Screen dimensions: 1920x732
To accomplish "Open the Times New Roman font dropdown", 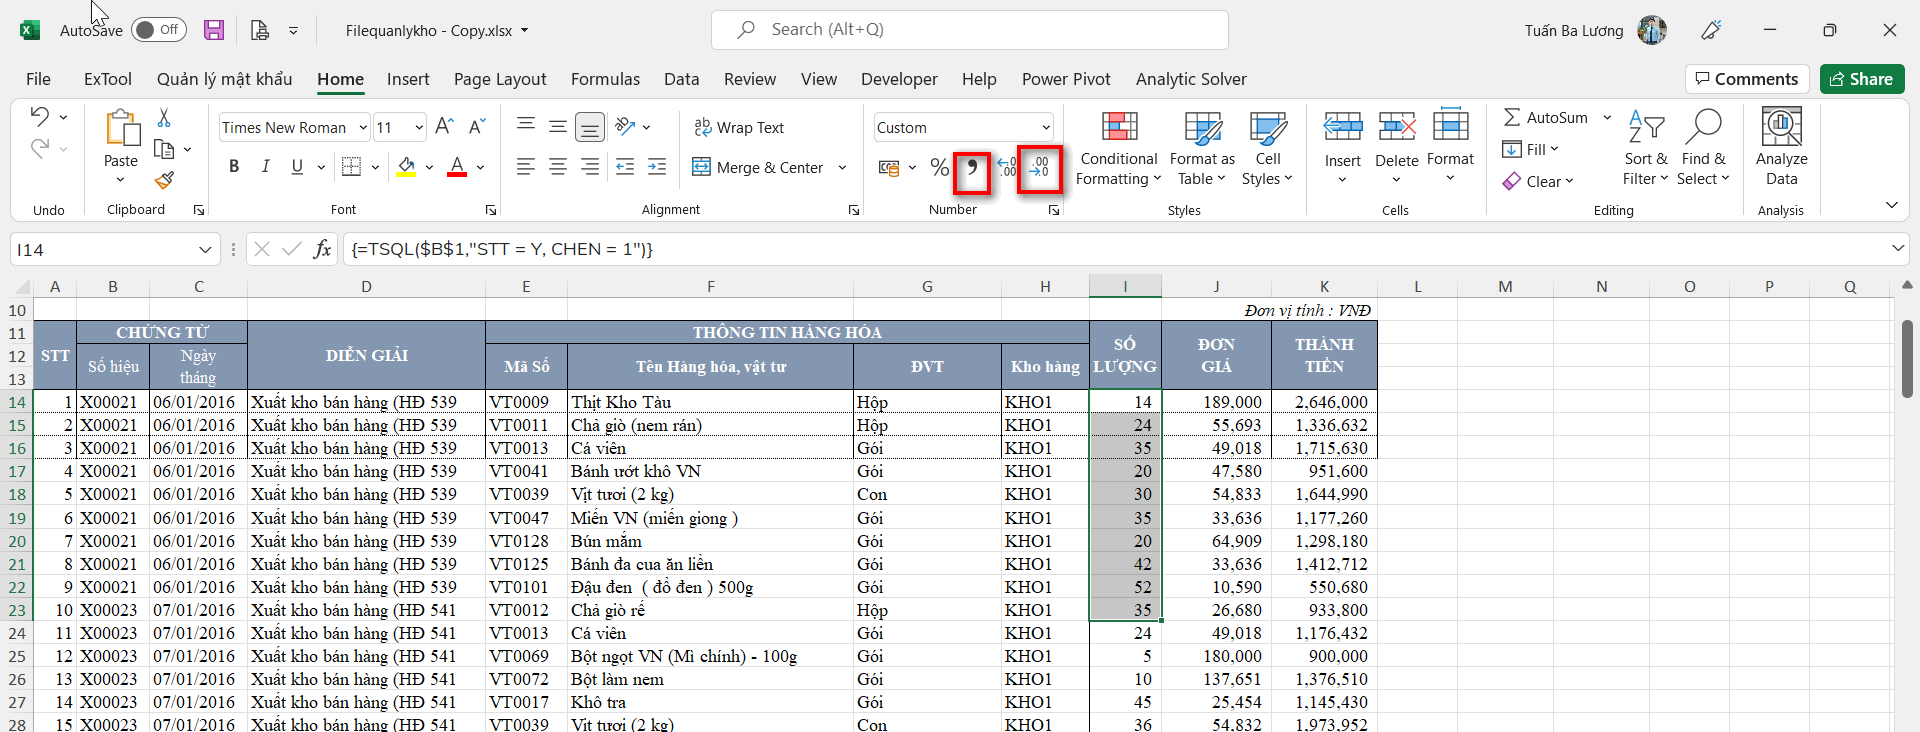I will [x=363, y=127].
